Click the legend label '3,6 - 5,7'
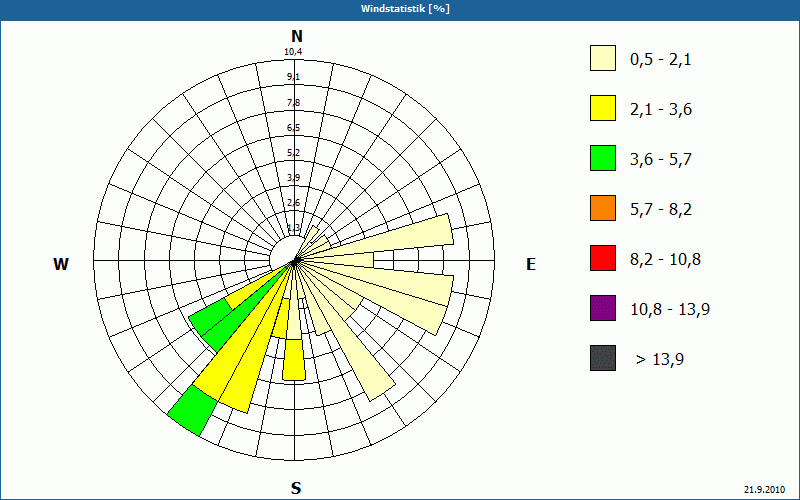This screenshot has width=800, height=500. (x=661, y=160)
